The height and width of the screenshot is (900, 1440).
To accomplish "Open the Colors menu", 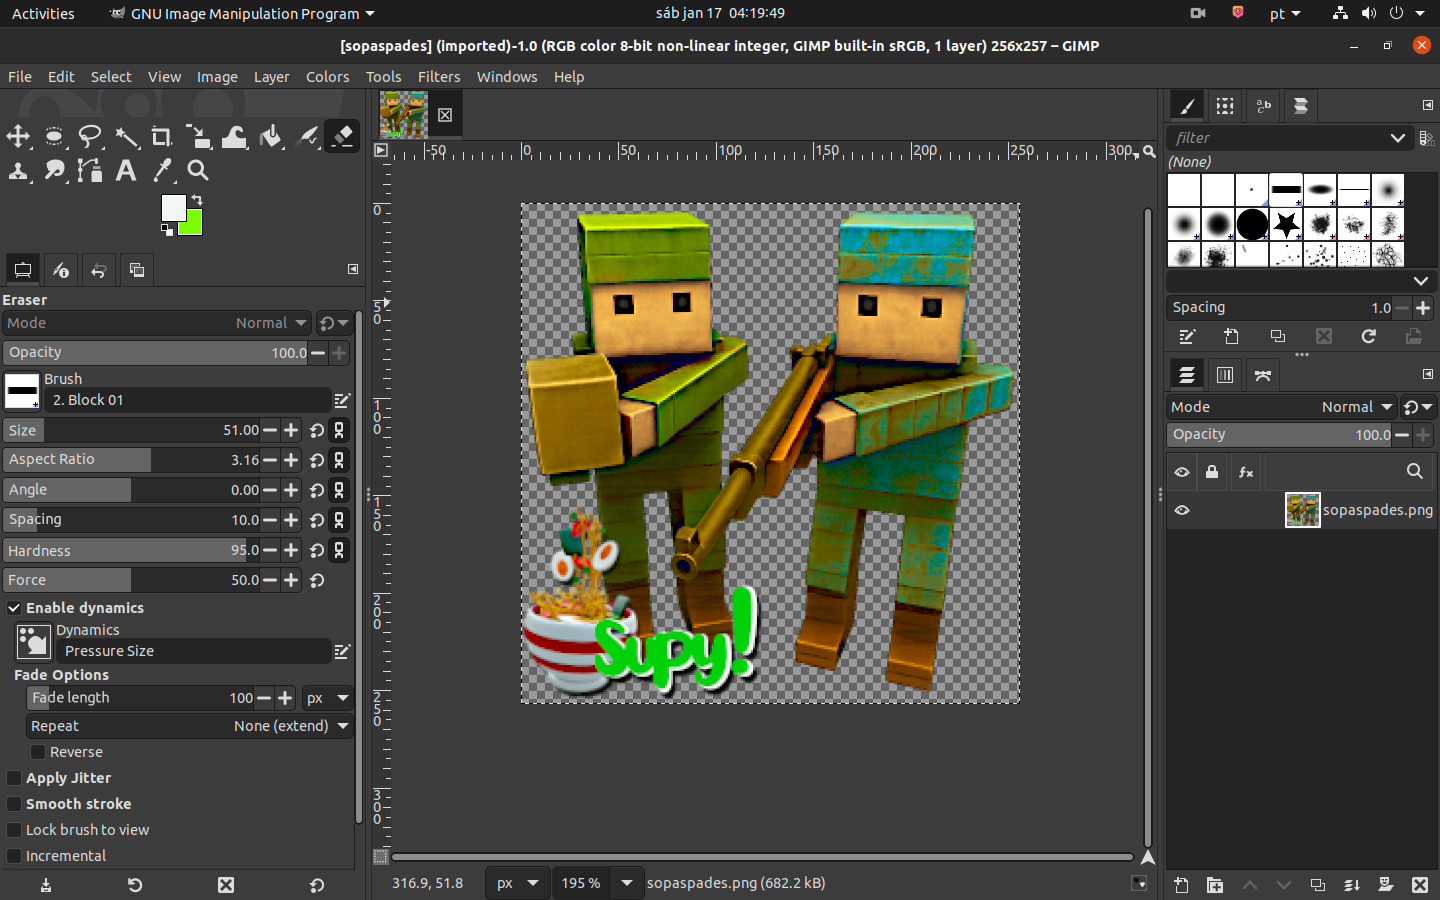I will point(327,77).
